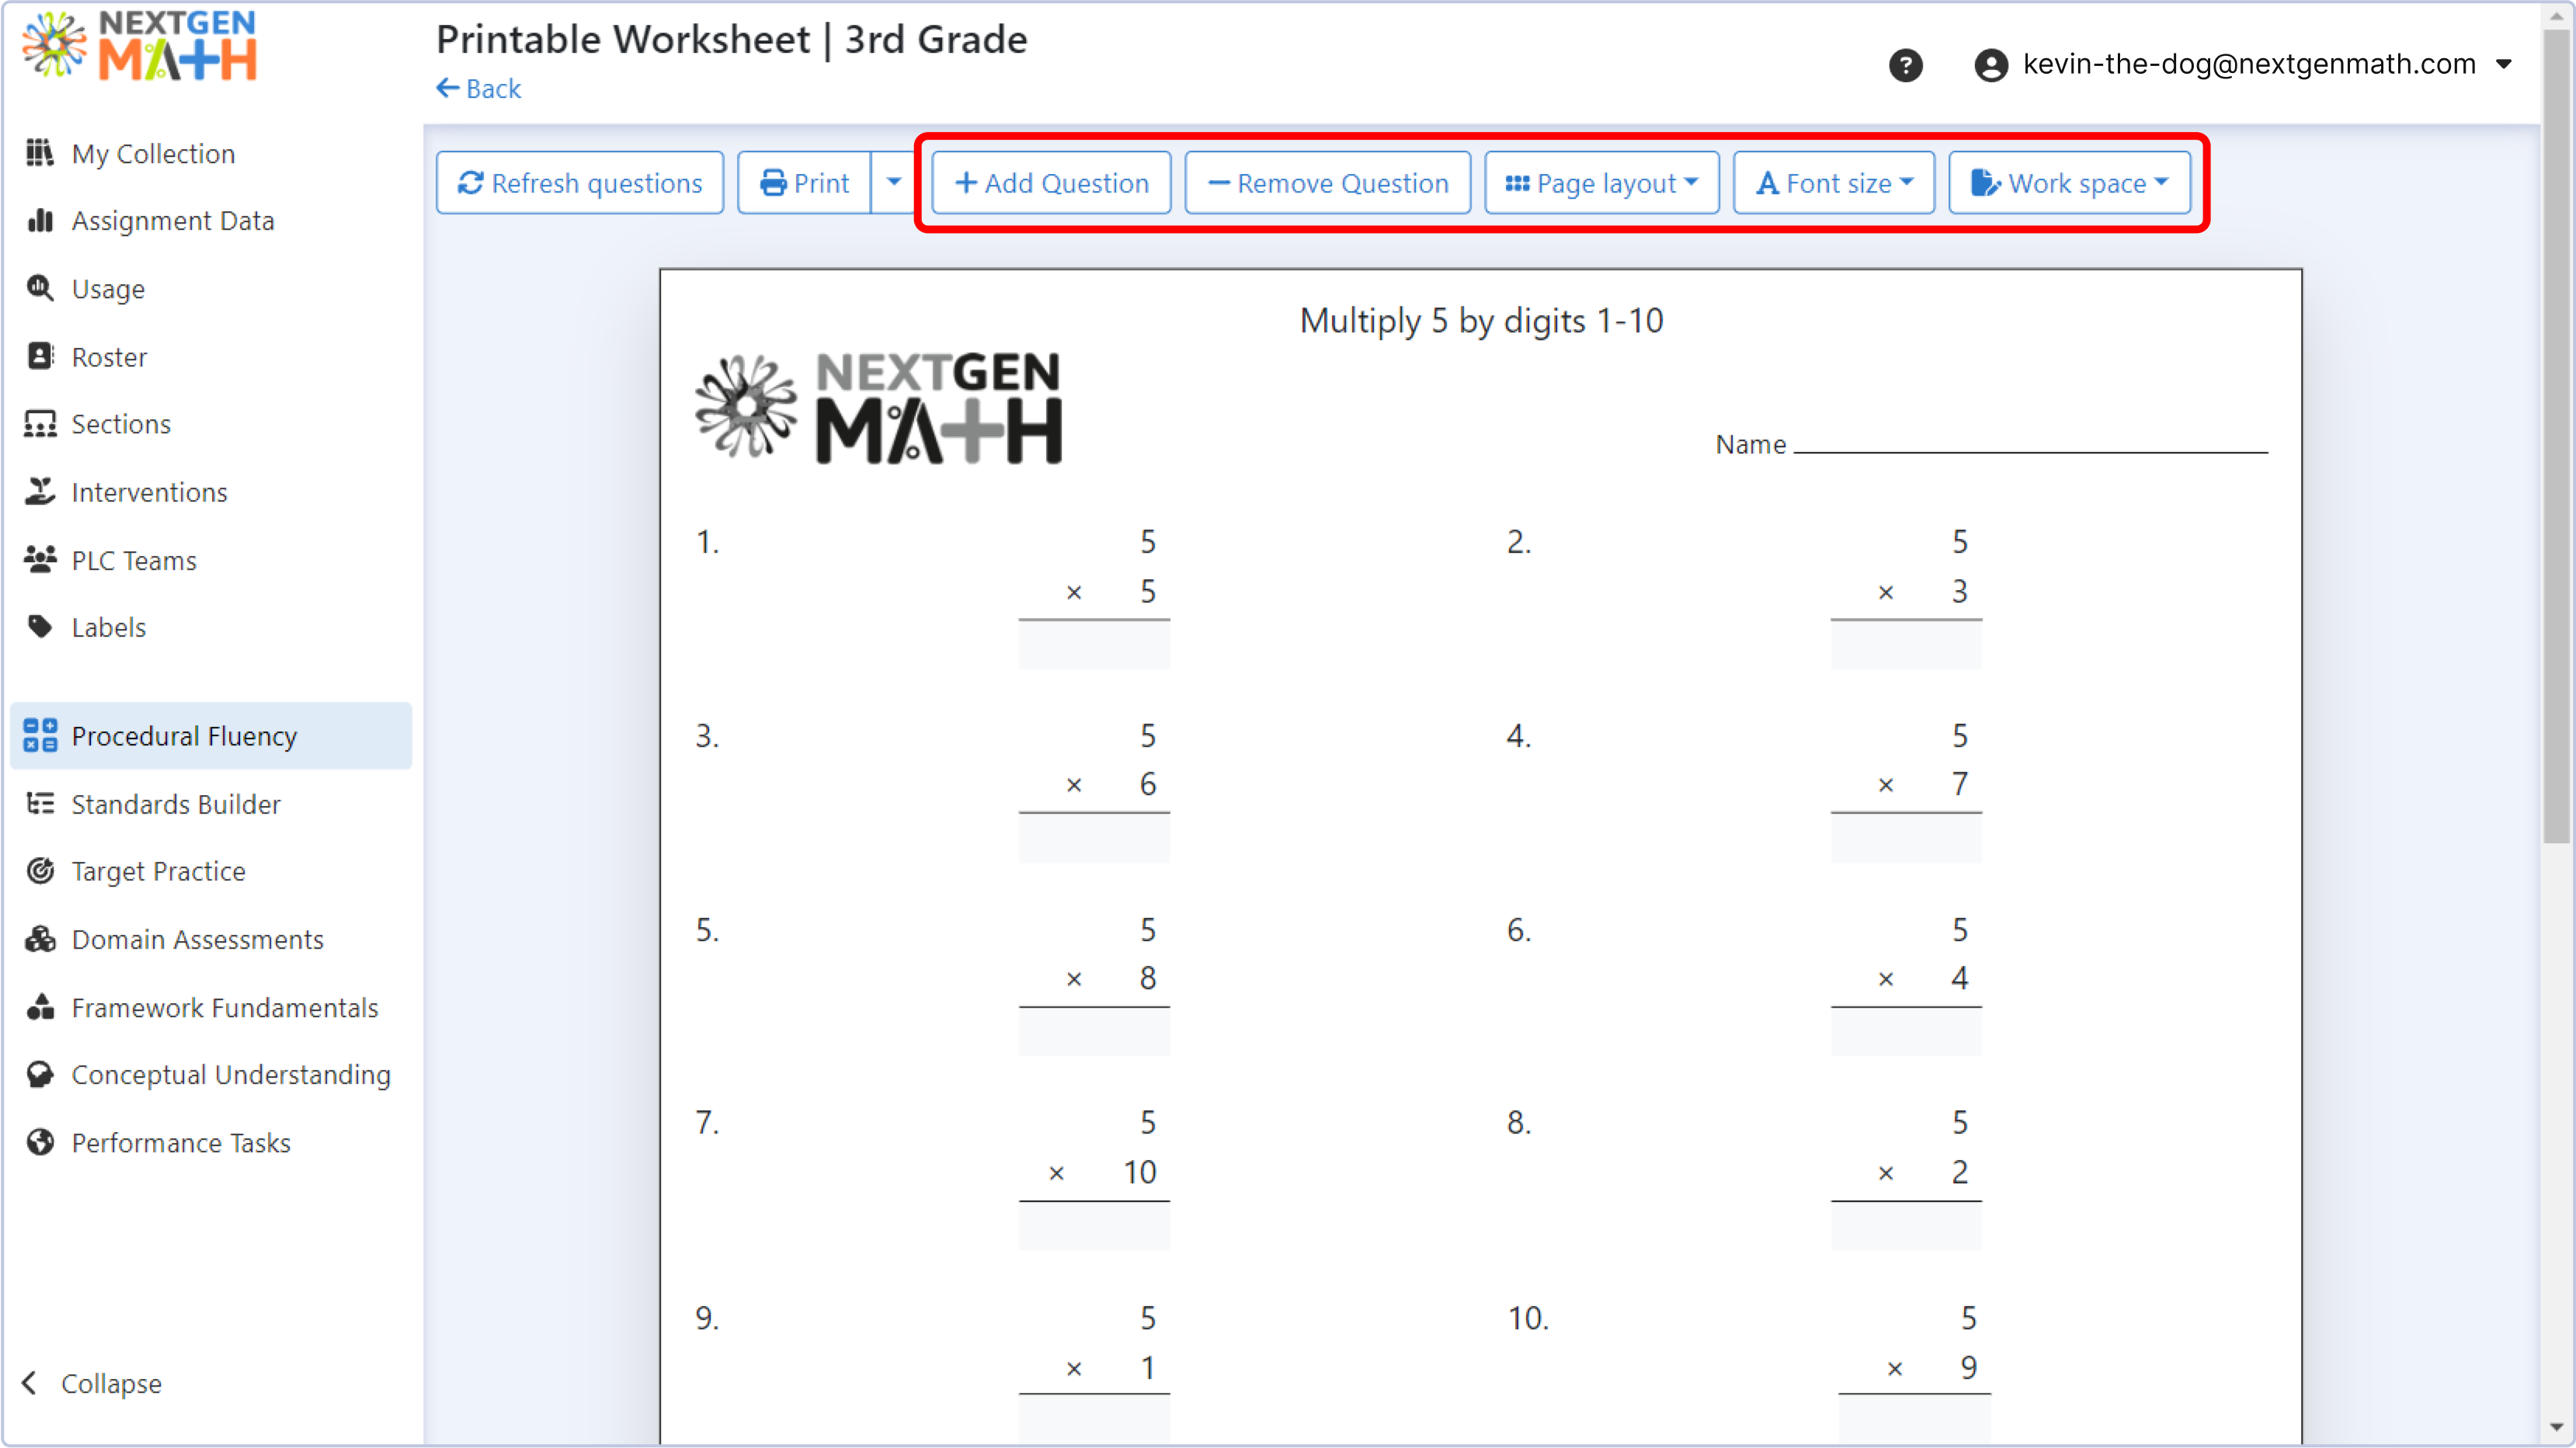Click the user account avatar icon
Image resolution: width=2576 pixels, height=1448 pixels.
[x=1990, y=66]
